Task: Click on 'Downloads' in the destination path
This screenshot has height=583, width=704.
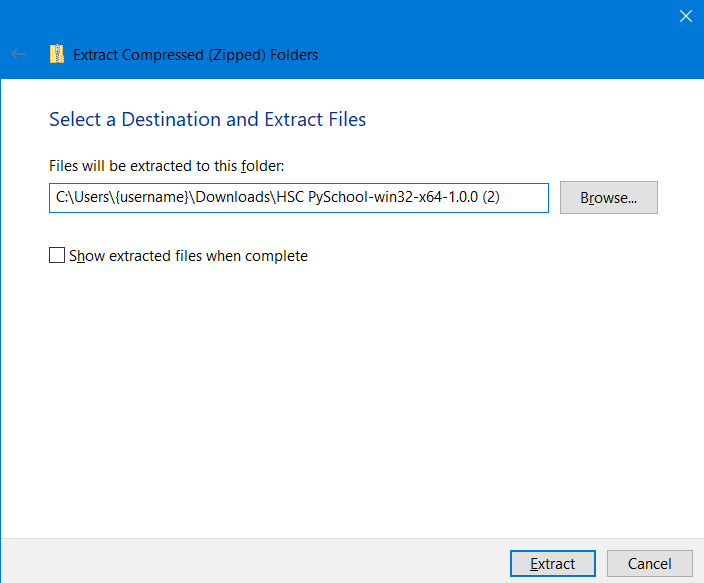Action: click(x=234, y=198)
